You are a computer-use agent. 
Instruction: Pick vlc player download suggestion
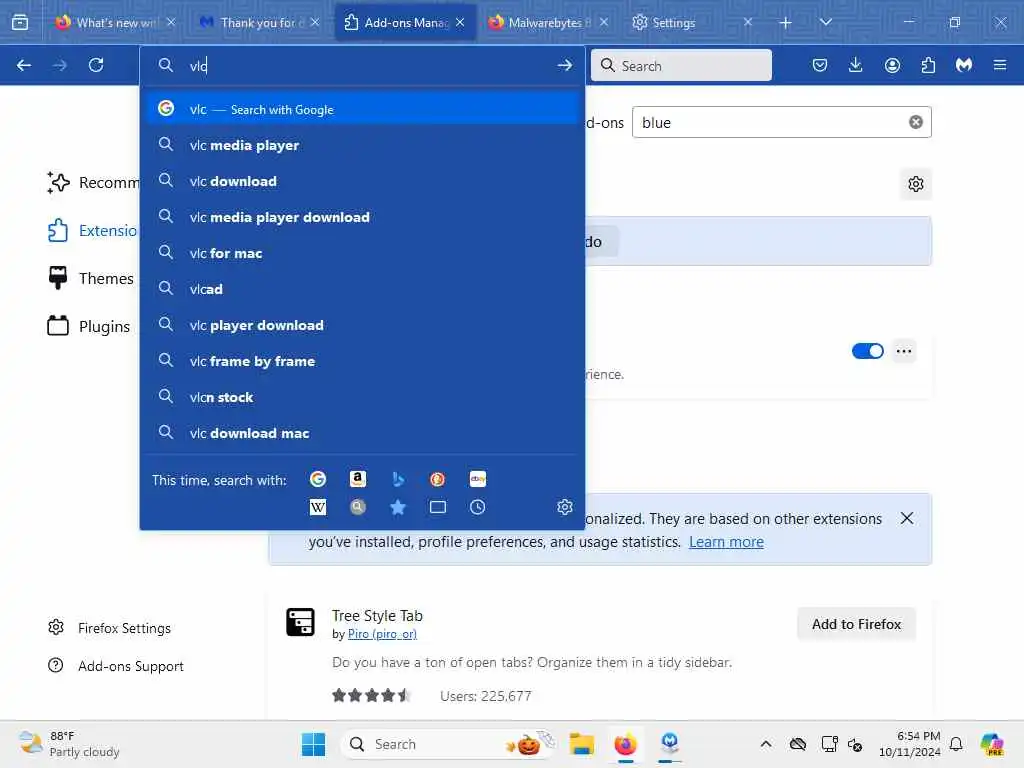click(362, 325)
